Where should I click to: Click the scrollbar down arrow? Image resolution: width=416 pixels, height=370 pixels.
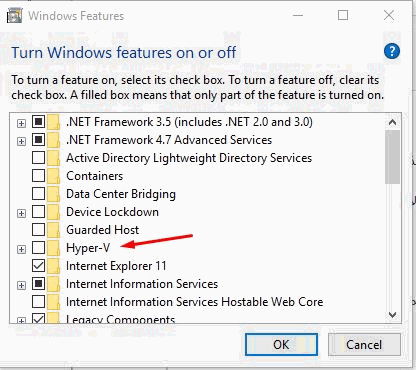(392, 315)
